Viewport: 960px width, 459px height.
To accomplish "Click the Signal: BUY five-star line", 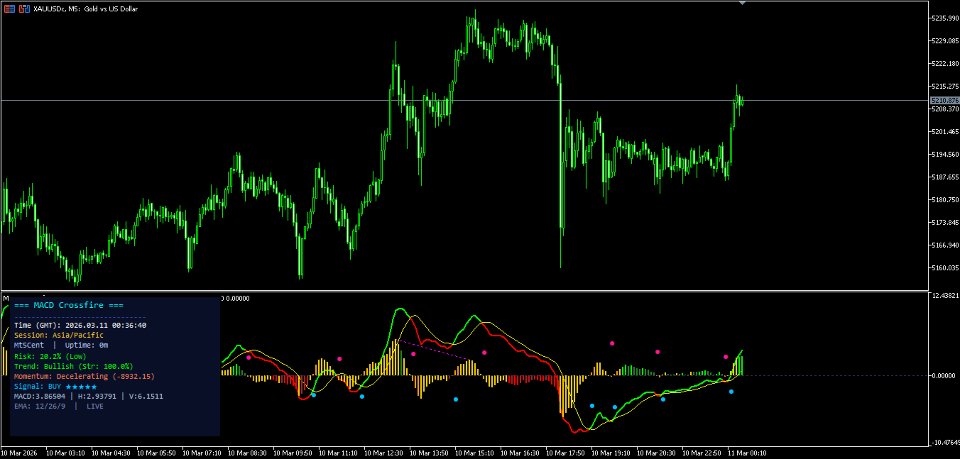I will click(x=55, y=386).
